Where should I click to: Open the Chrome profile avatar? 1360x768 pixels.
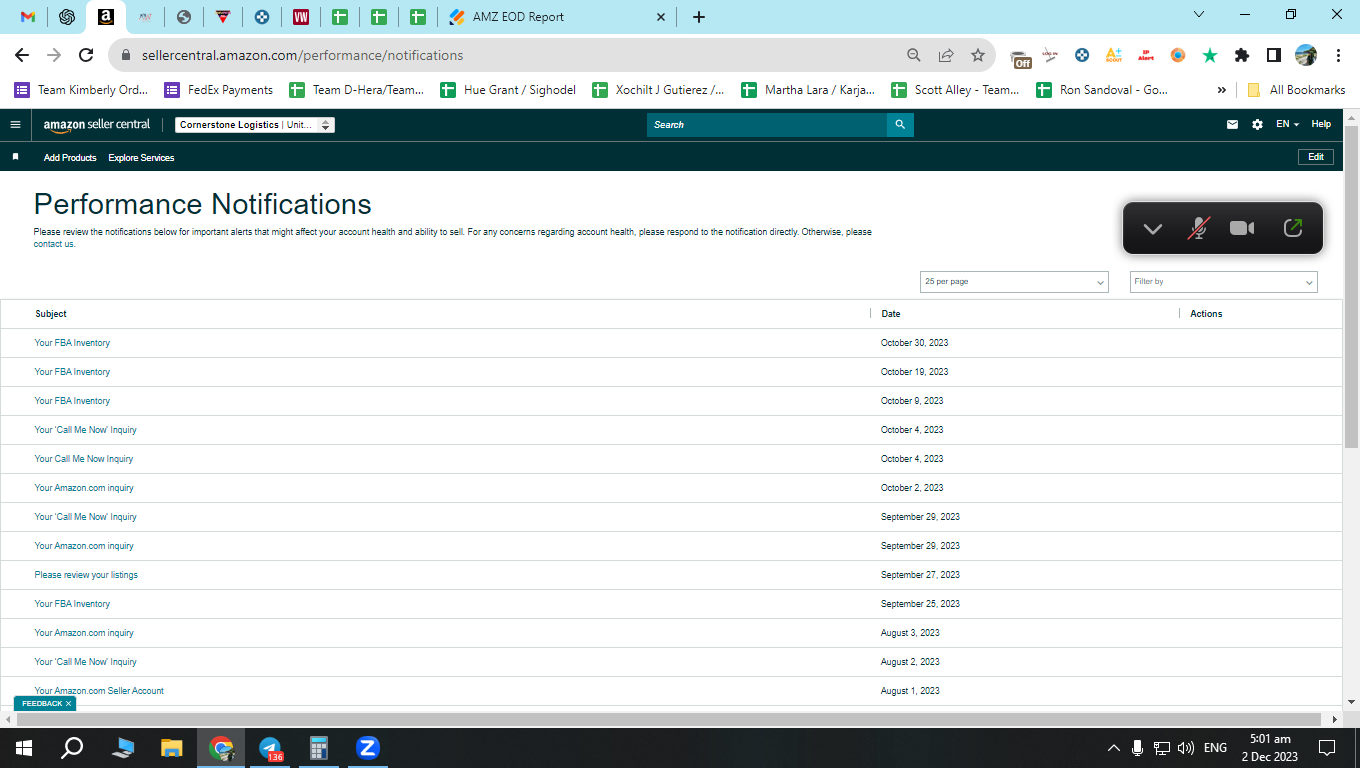tap(1306, 55)
